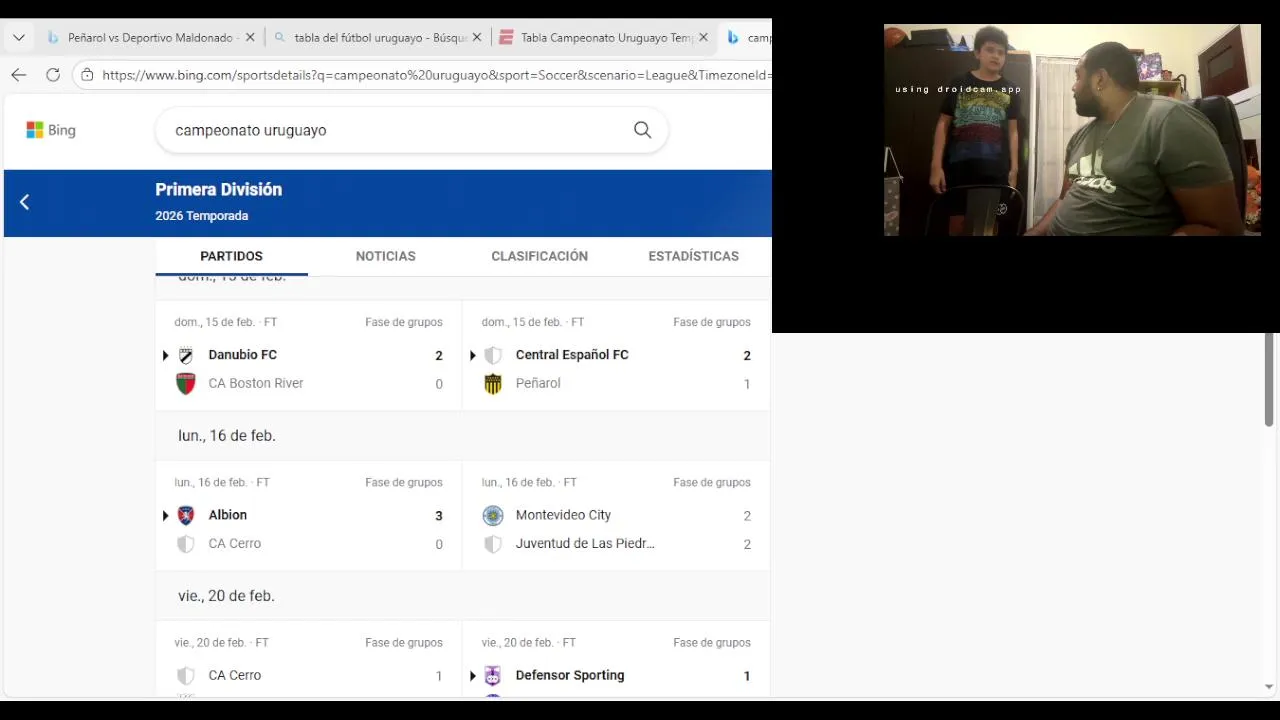Open Albion team name
The height and width of the screenshot is (720, 1280).
point(227,515)
